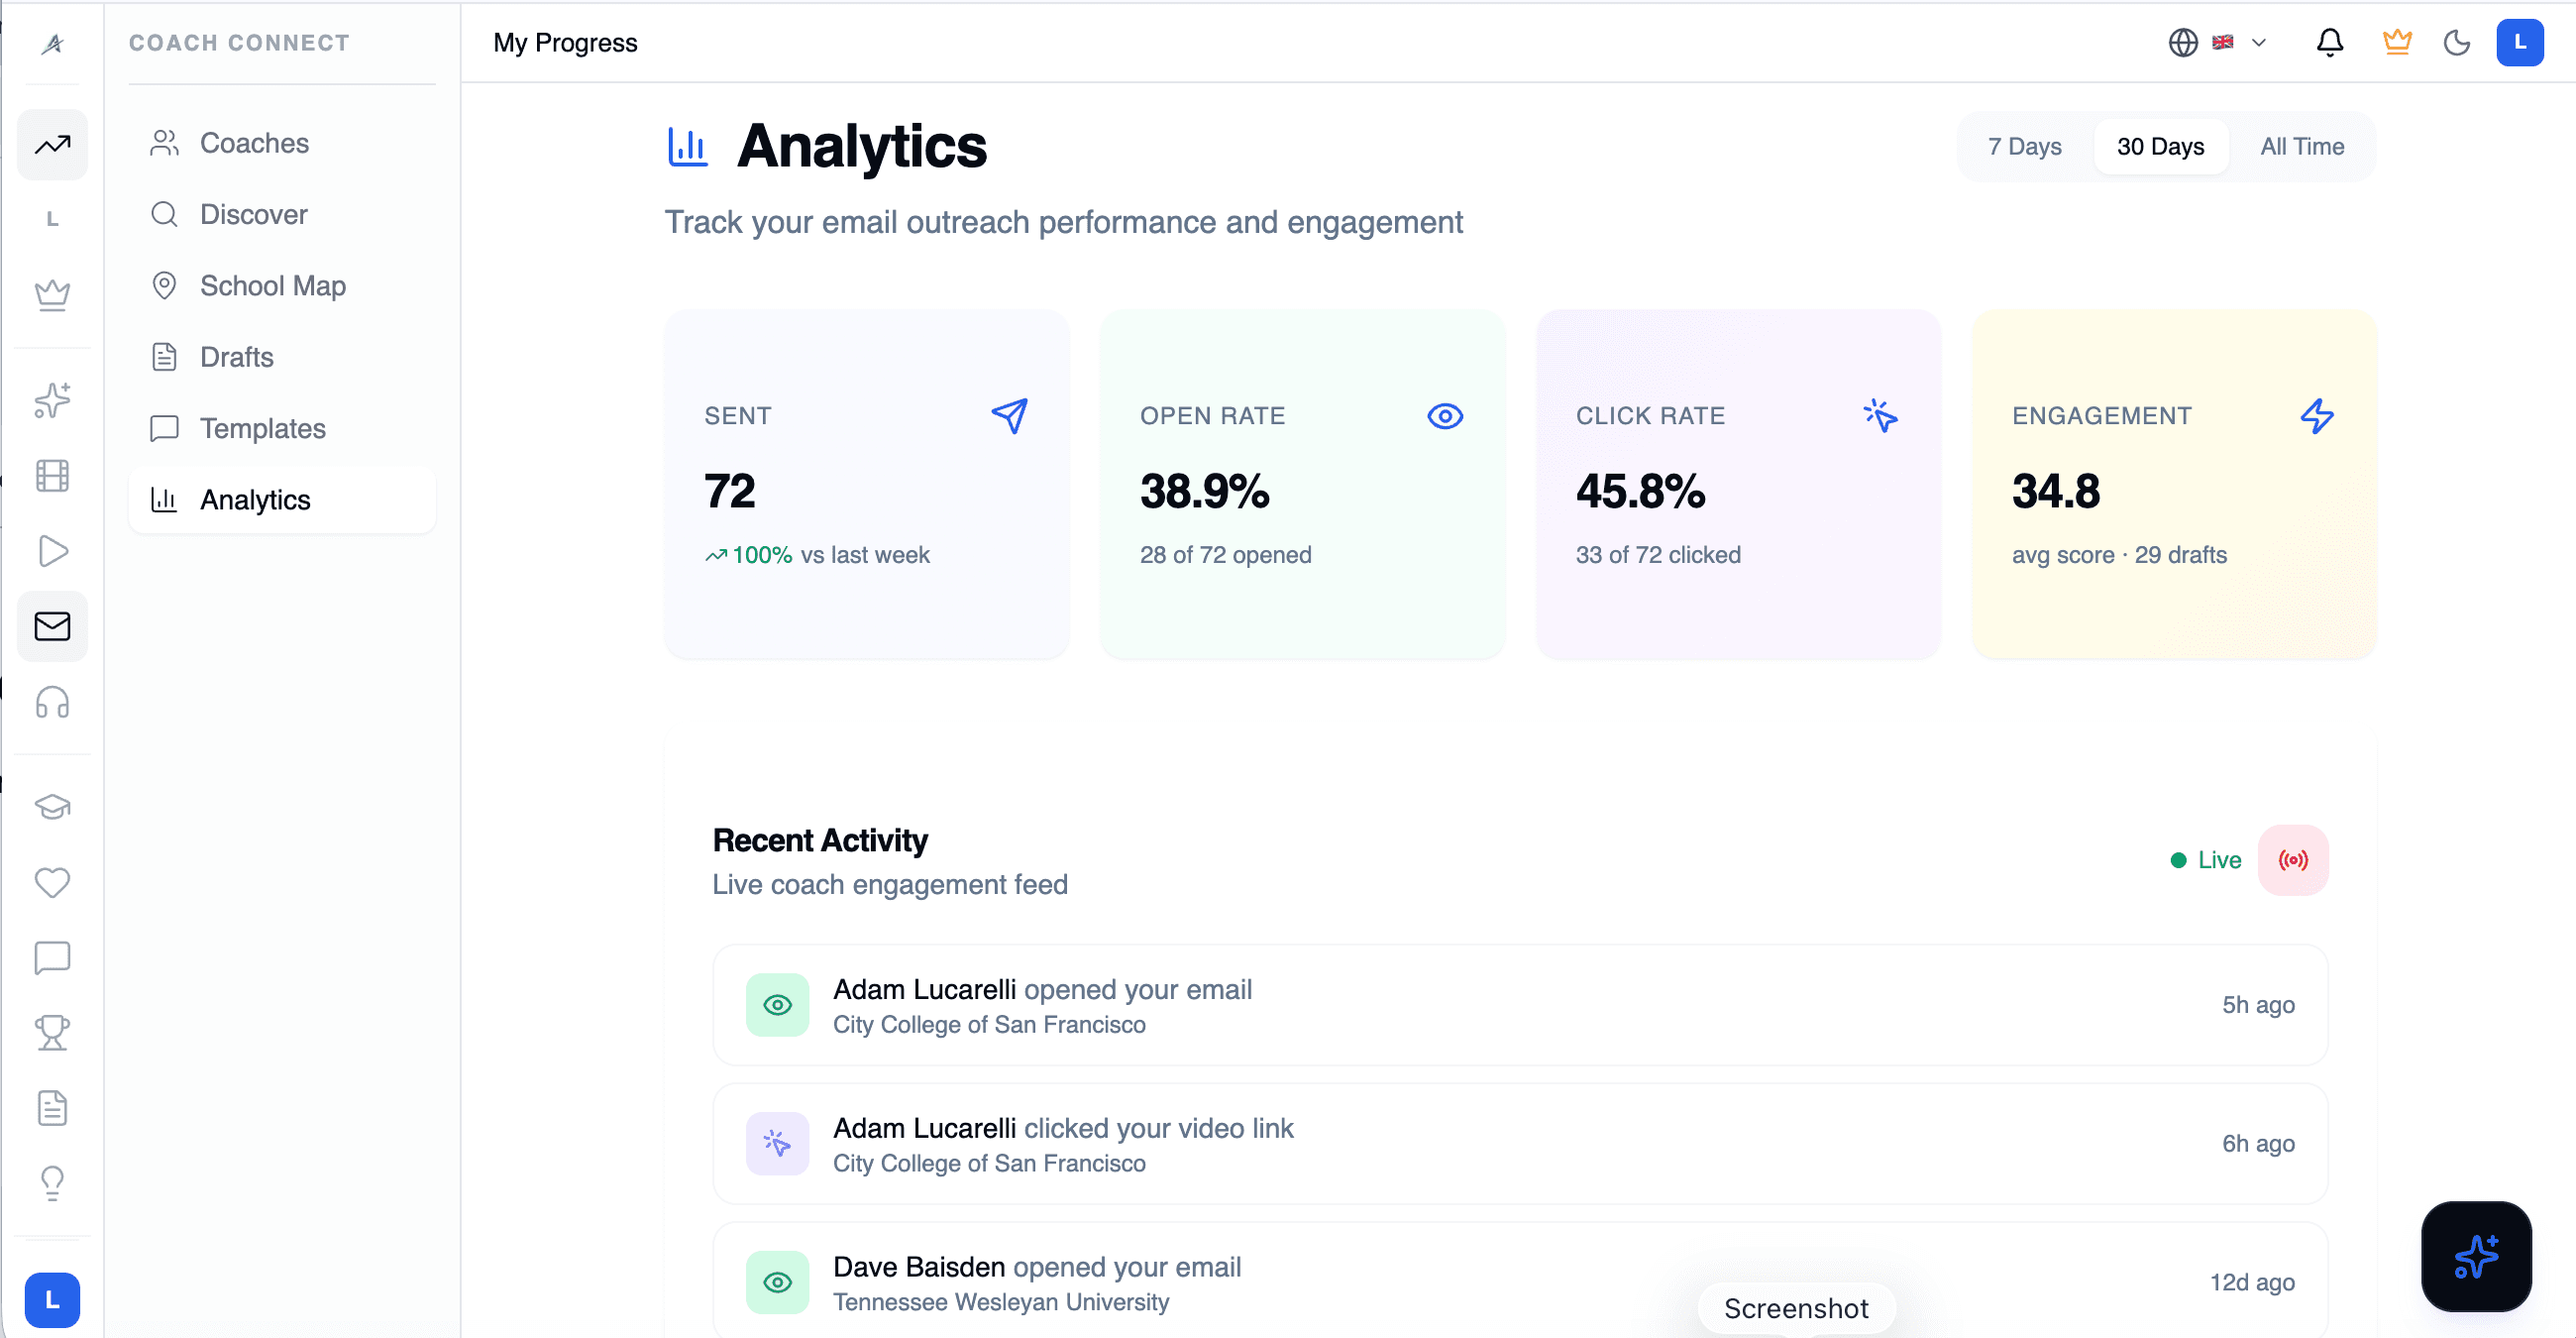Click the blue L avatar badge

pos(2521,42)
